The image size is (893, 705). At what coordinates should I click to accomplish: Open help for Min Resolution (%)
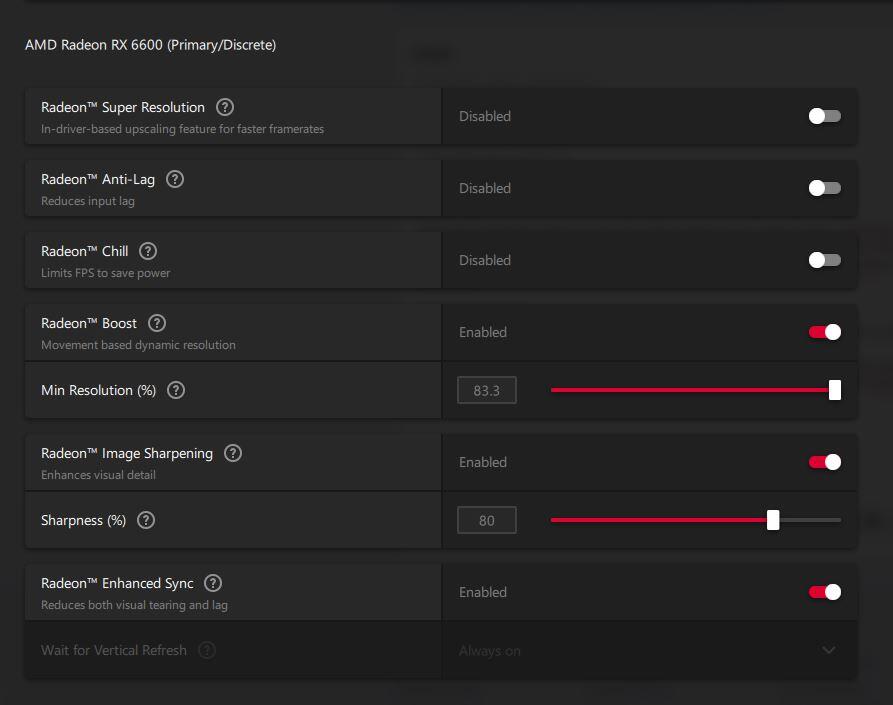(176, 390)
